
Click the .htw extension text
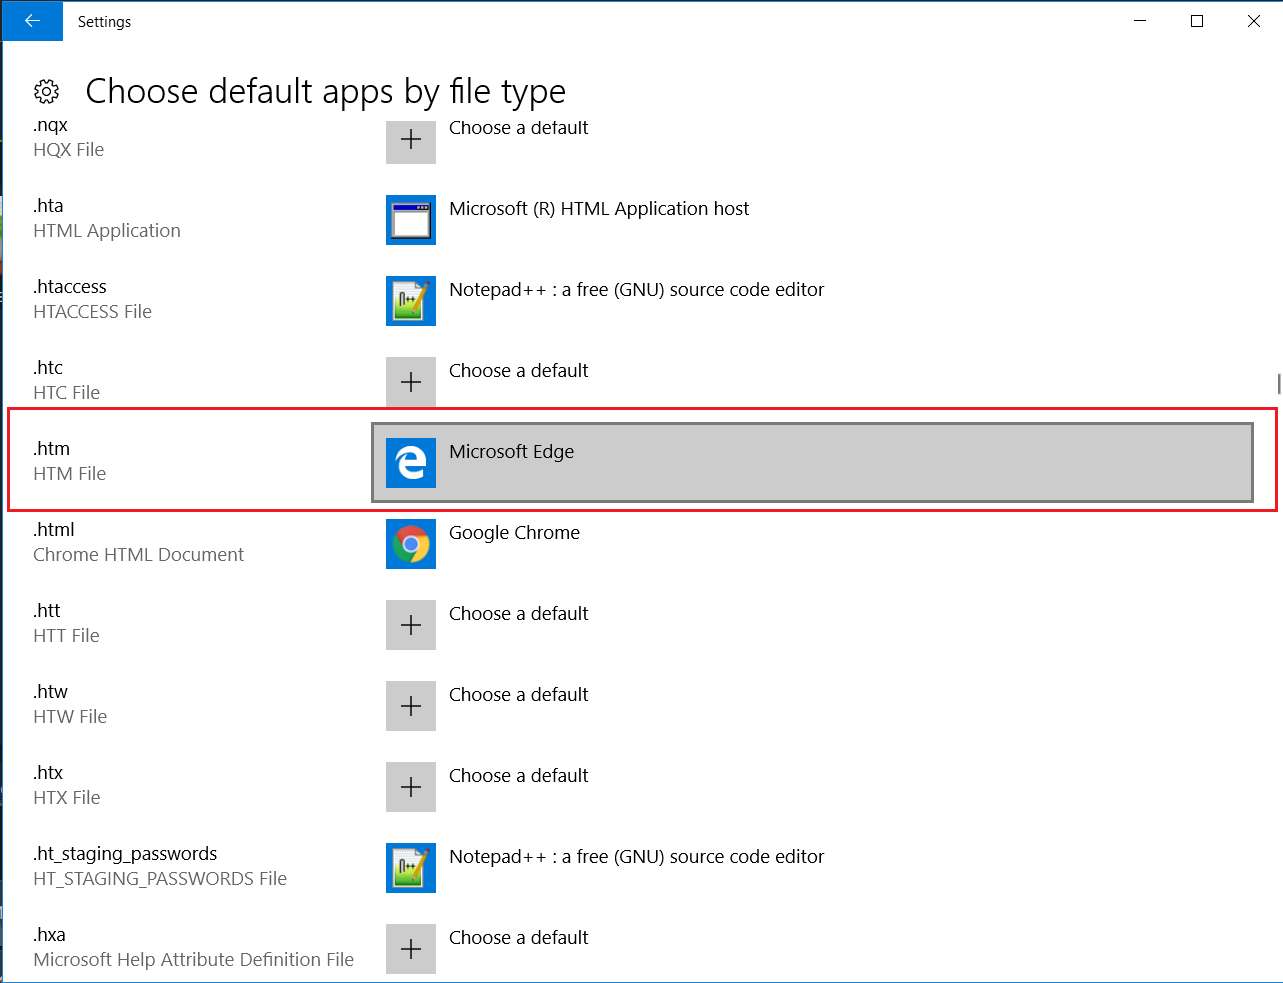(51, 691)
